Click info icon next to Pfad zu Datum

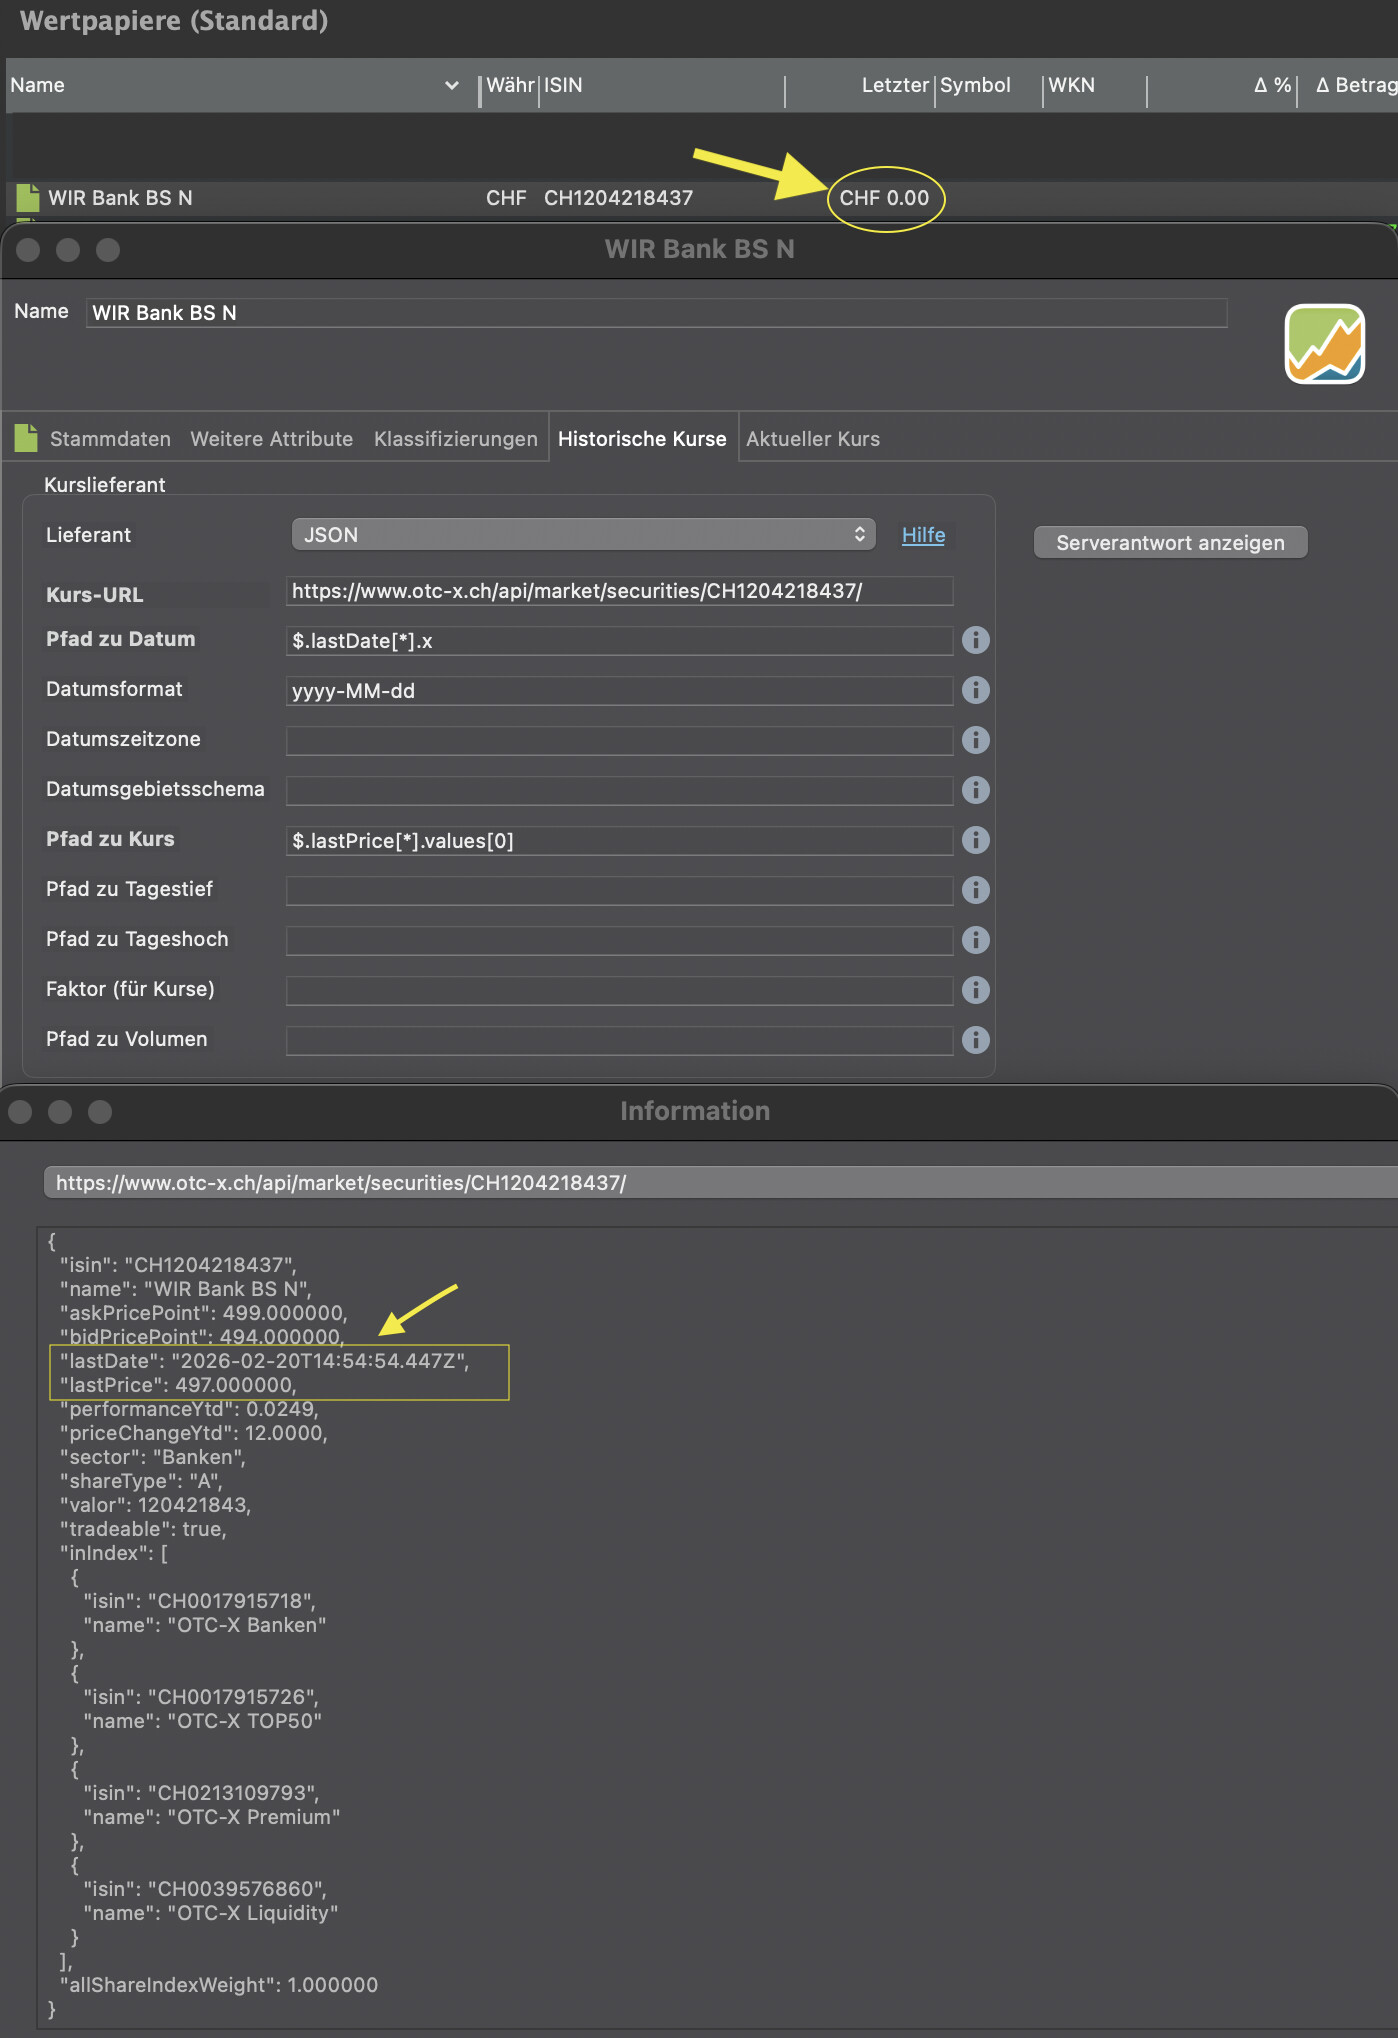click(x=975, y=640)
